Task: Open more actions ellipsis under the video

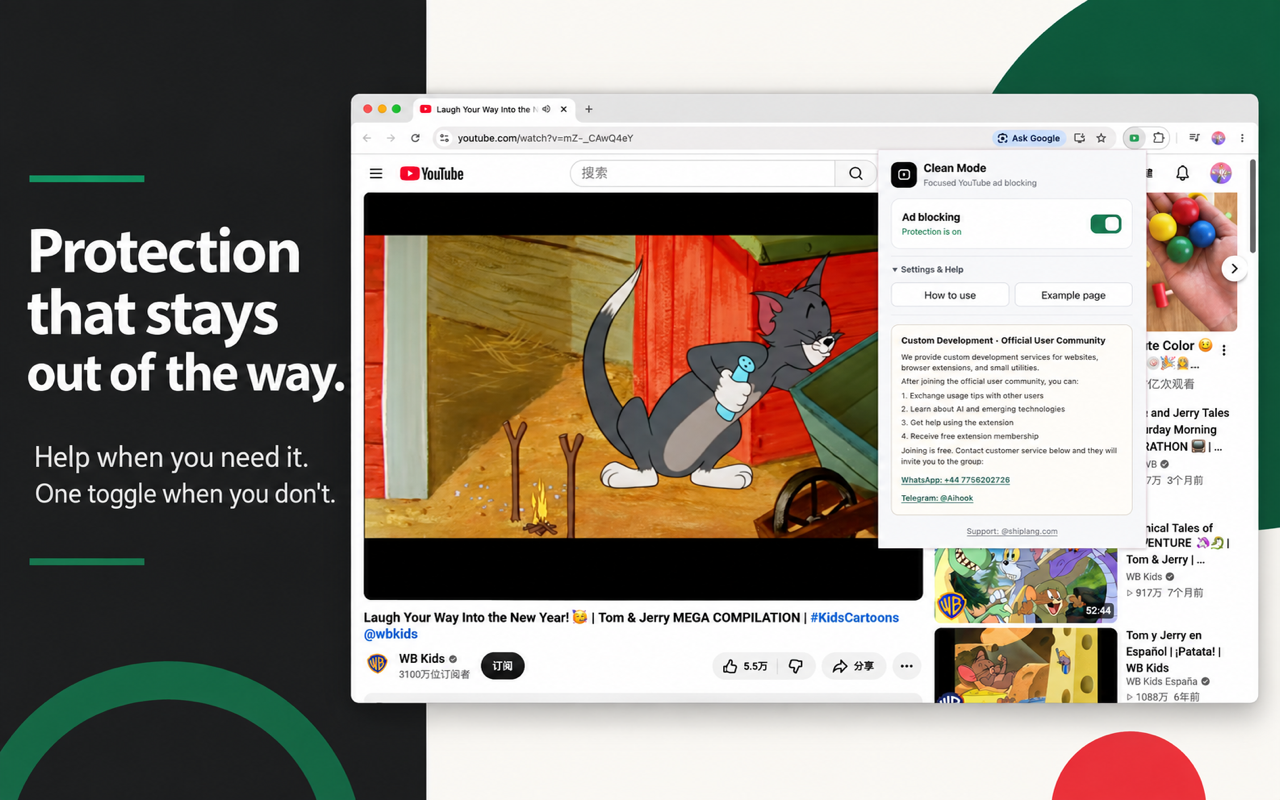Action: pyautogui.click(x=906, y=666)
